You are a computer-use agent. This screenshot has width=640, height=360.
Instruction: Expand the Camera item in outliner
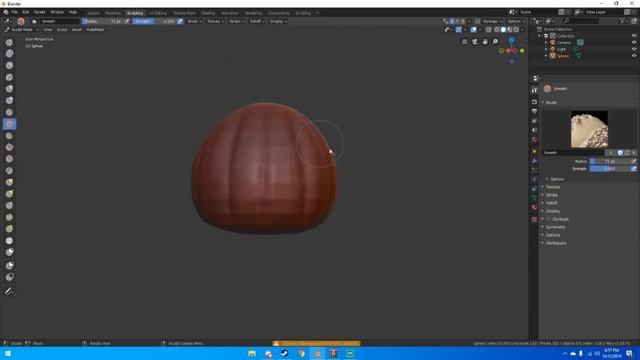click(x=546, y=42)
